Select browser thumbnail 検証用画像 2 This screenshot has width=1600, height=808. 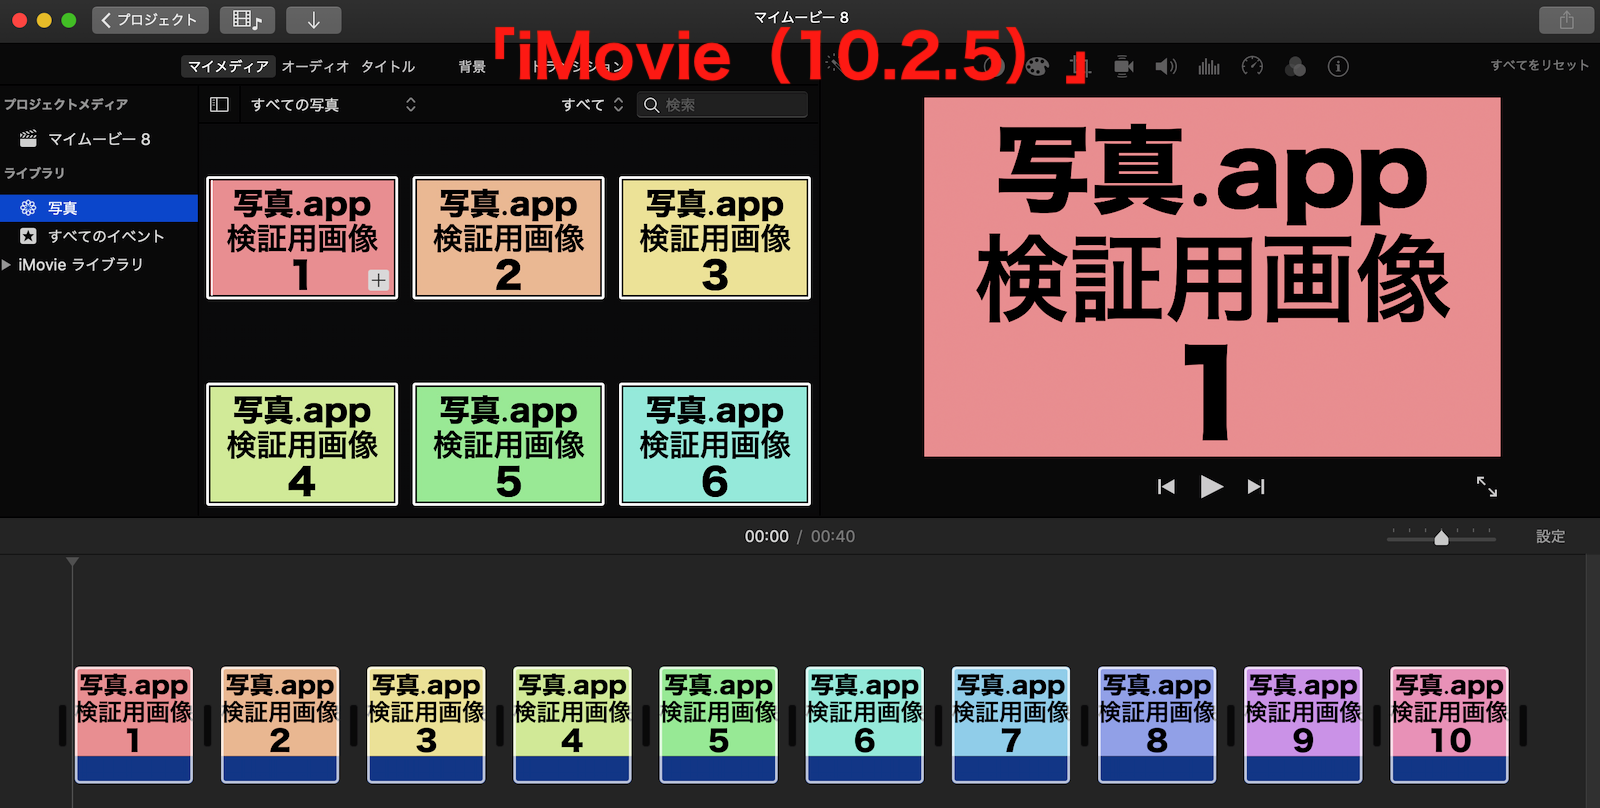pos(508,238)
